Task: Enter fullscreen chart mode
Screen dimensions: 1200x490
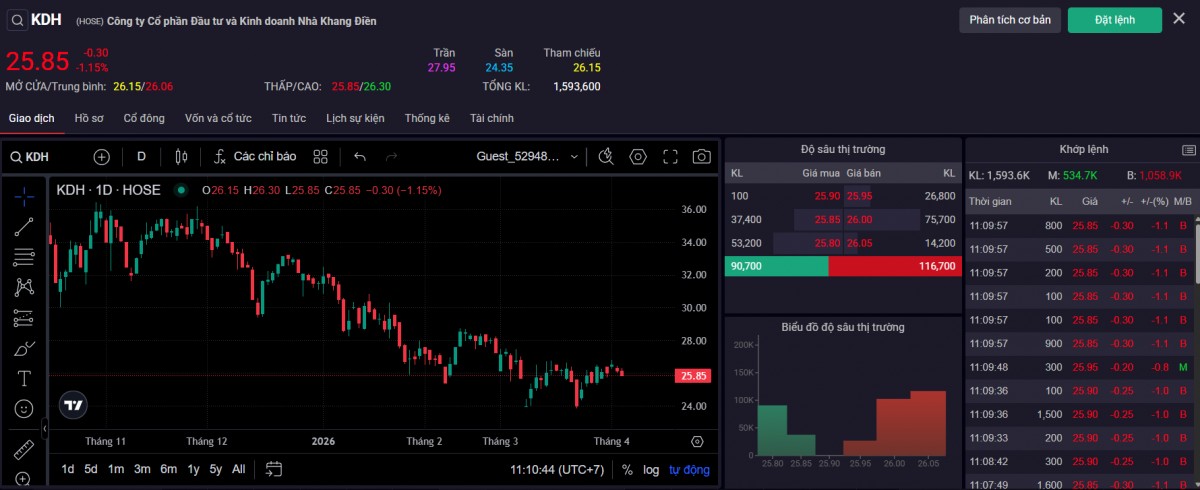Action: click(670, 157)
